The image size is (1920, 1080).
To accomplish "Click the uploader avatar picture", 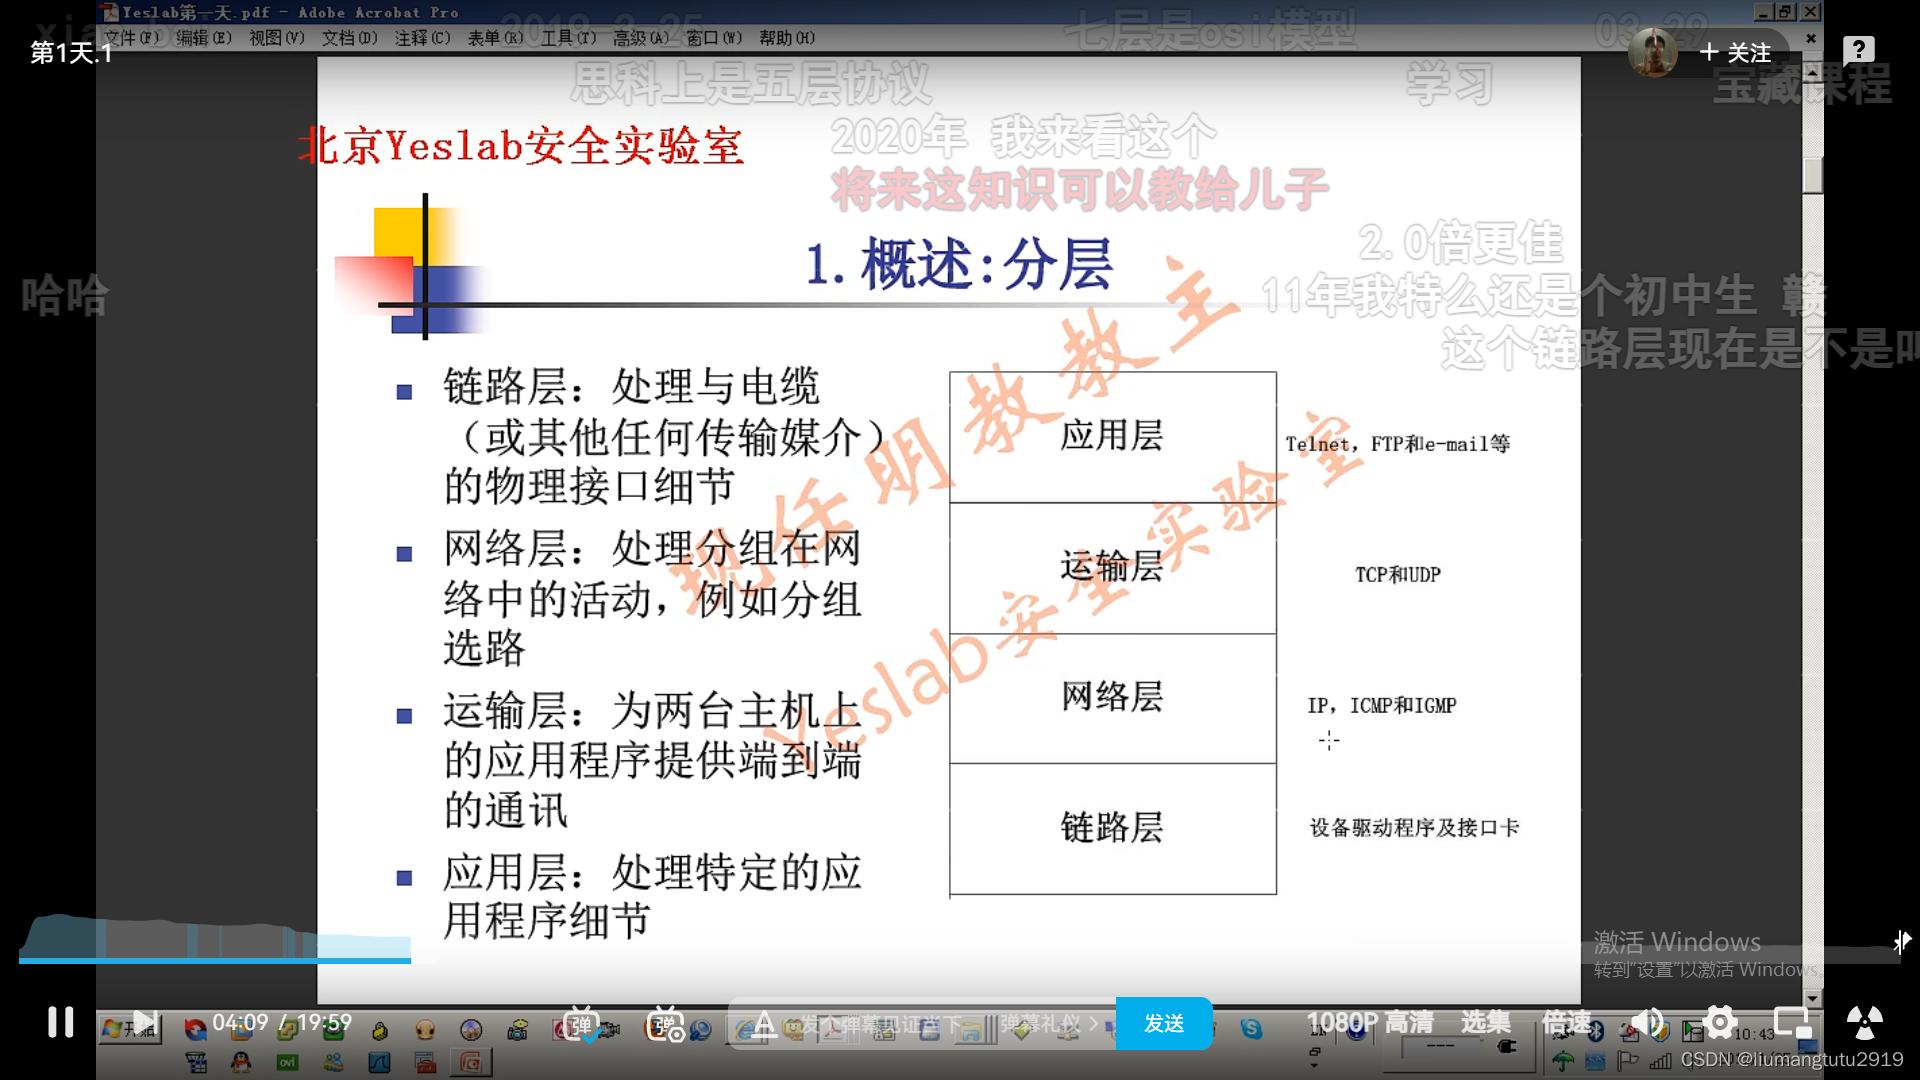I will coord(1652,52).
